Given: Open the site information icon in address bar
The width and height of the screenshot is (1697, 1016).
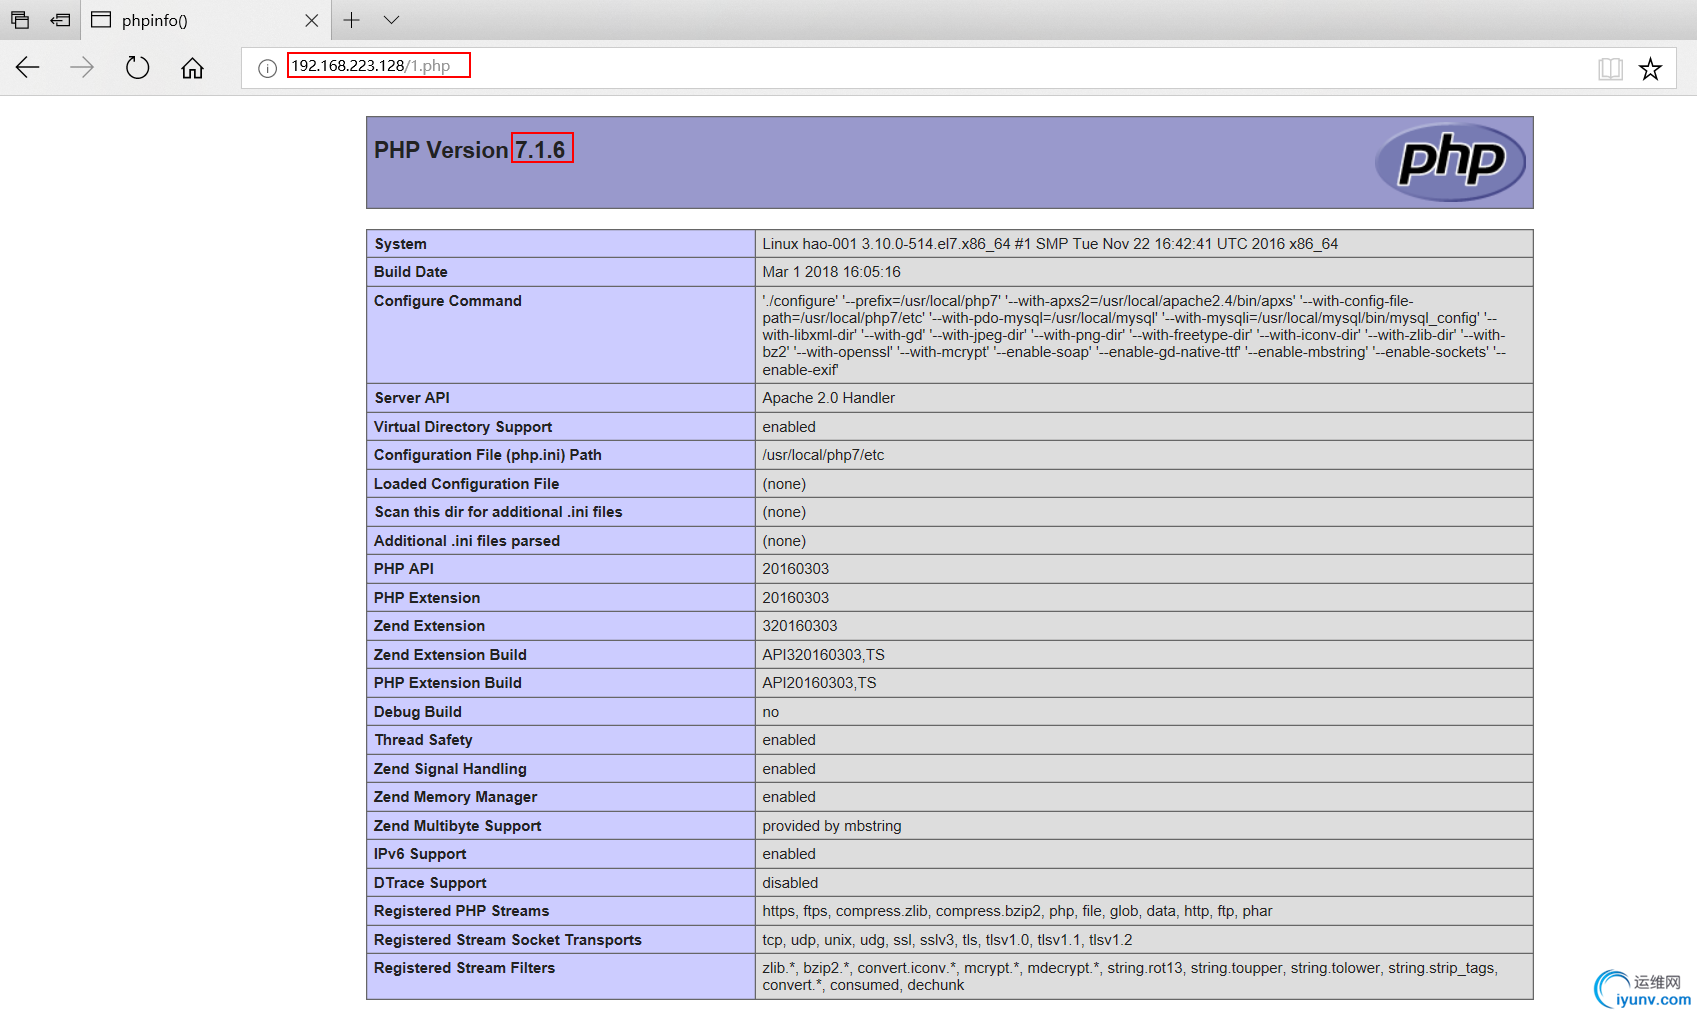Looking at the screenshot, I should [267, 68].
